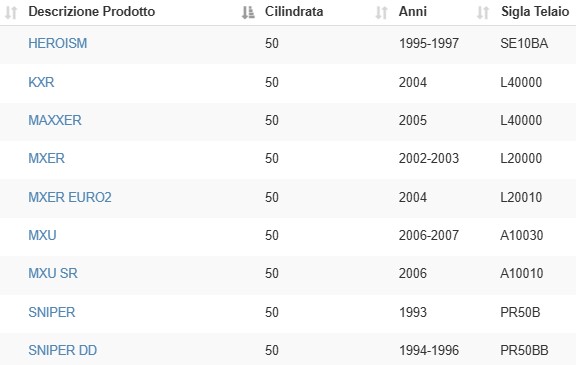Select the SNIPER product link
Image resolution: width=576 pixels, height=365 pixels.
point(52,312)
